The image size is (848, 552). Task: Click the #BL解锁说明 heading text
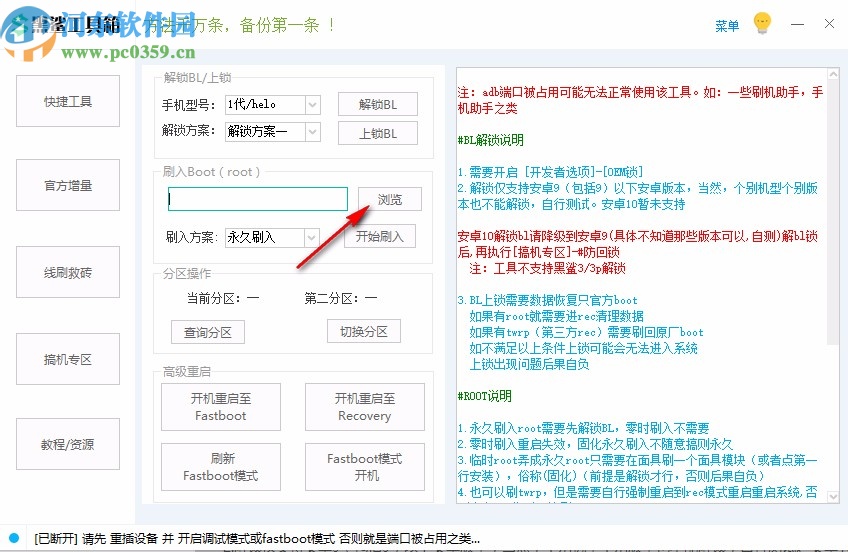[x=491, y=141]
